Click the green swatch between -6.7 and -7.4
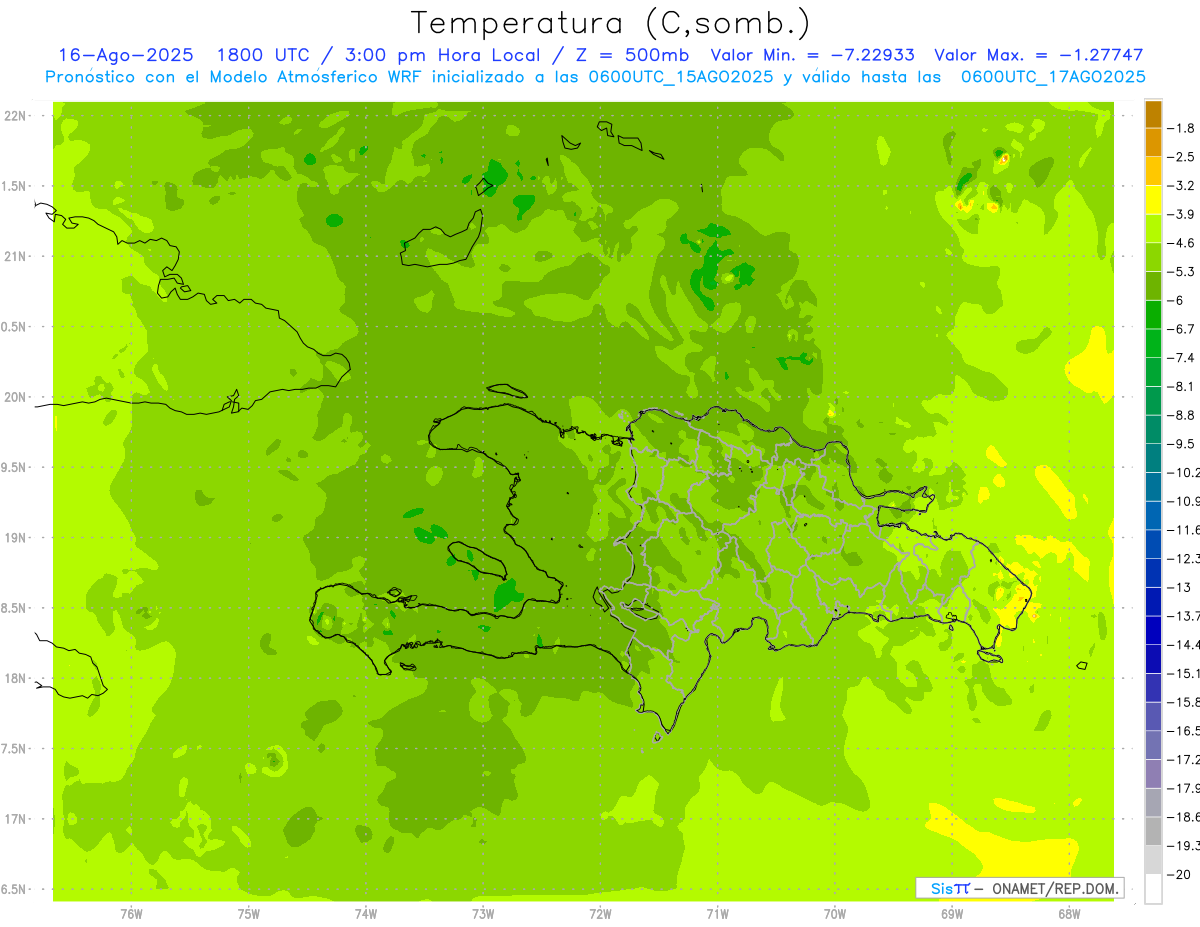The width and height of the screenshot is (1200, 927). [1153, 343]
